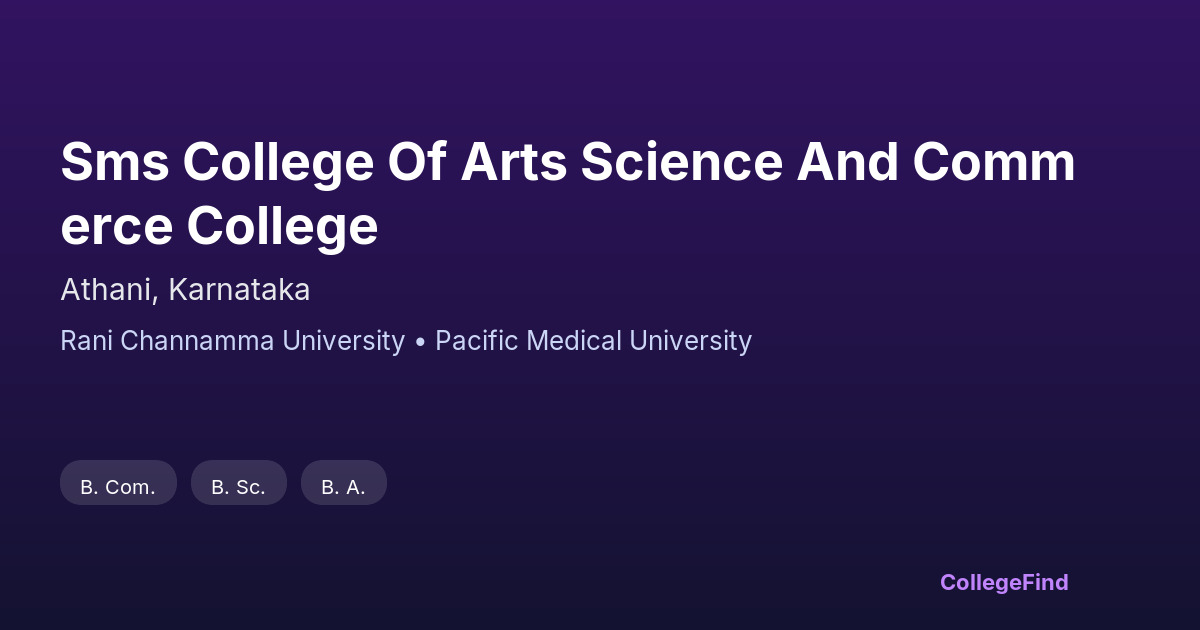Viewport: 1200px width, 630px height.
Task: Open the CollegeFind brand logo
Action: click(x=1004, y=582)
